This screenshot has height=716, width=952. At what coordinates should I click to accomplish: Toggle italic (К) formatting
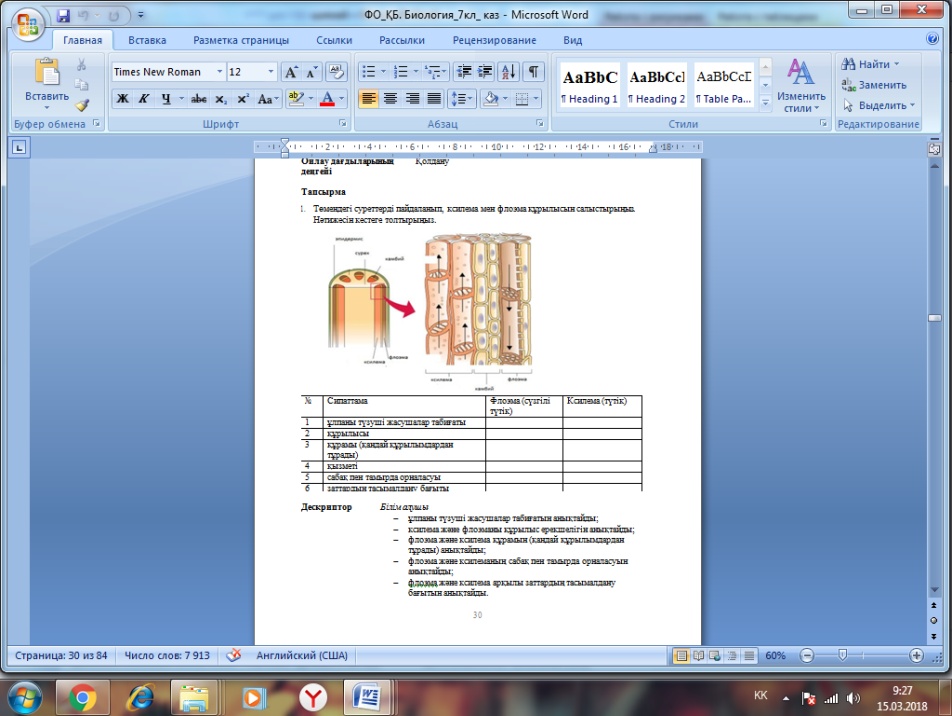point(144,98)
